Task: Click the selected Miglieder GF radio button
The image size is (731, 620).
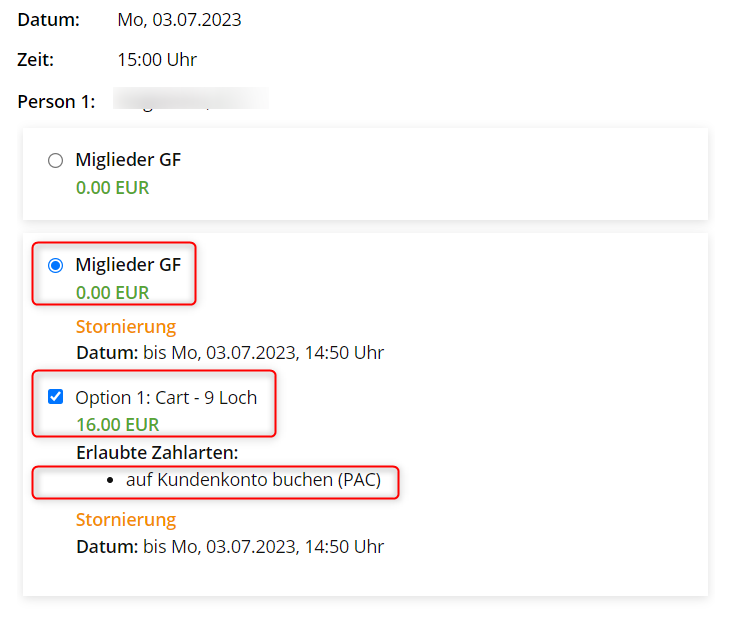Action: [x=55, y=265]
